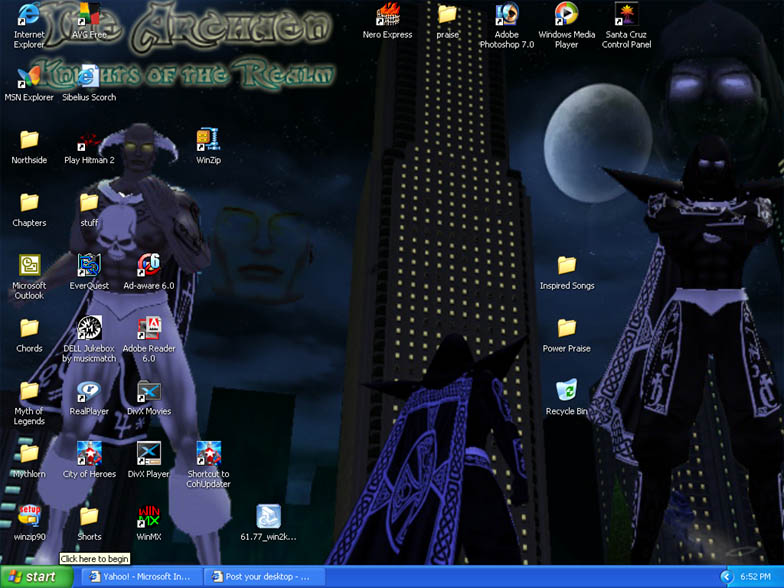Switch to the Yahoo! Internet Explorer taskbar window
Screen dimensions: 784x588
coord(142,576)
